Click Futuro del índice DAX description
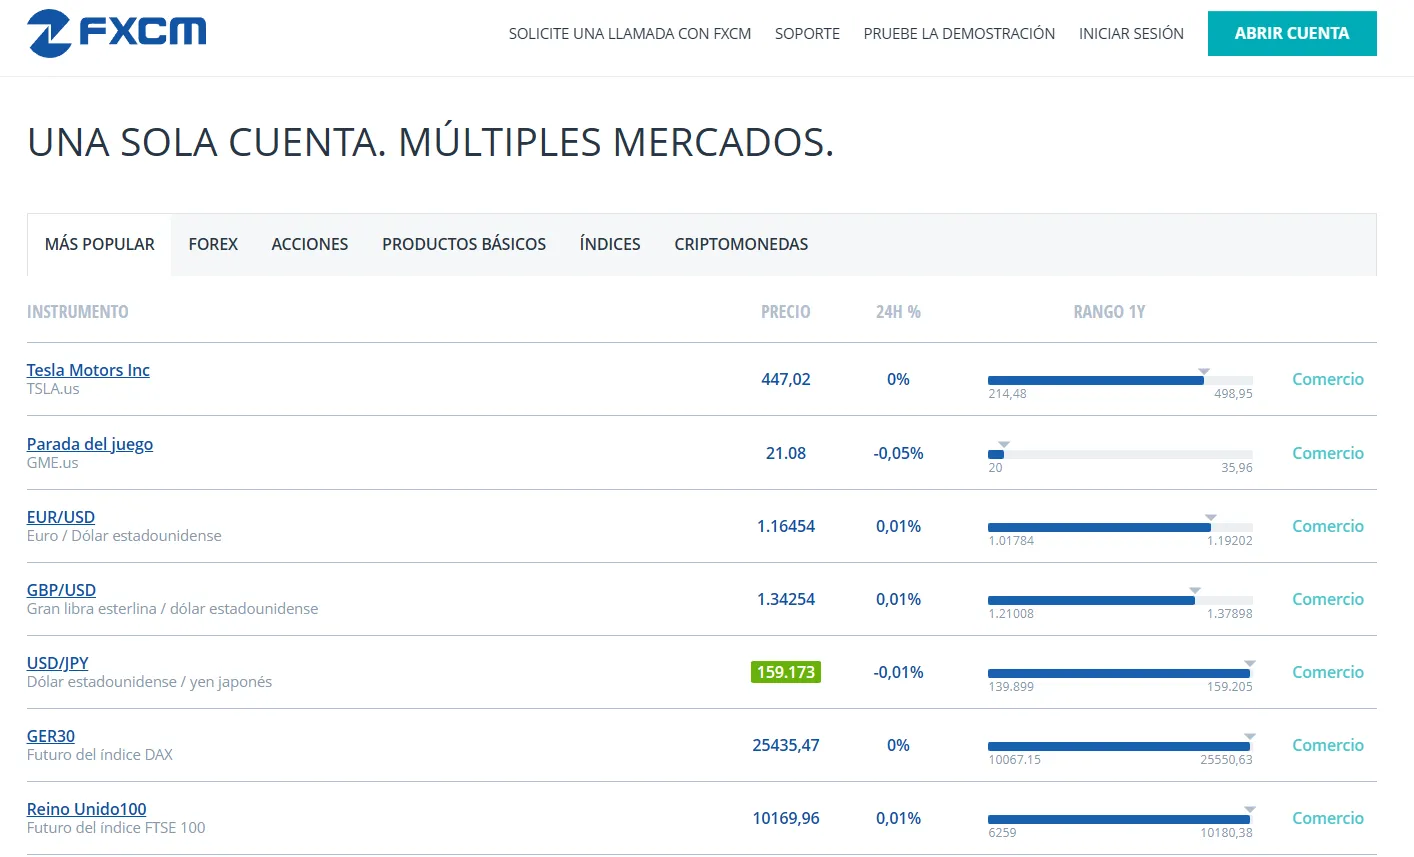 pyautogui.click(x=100, y=755)
